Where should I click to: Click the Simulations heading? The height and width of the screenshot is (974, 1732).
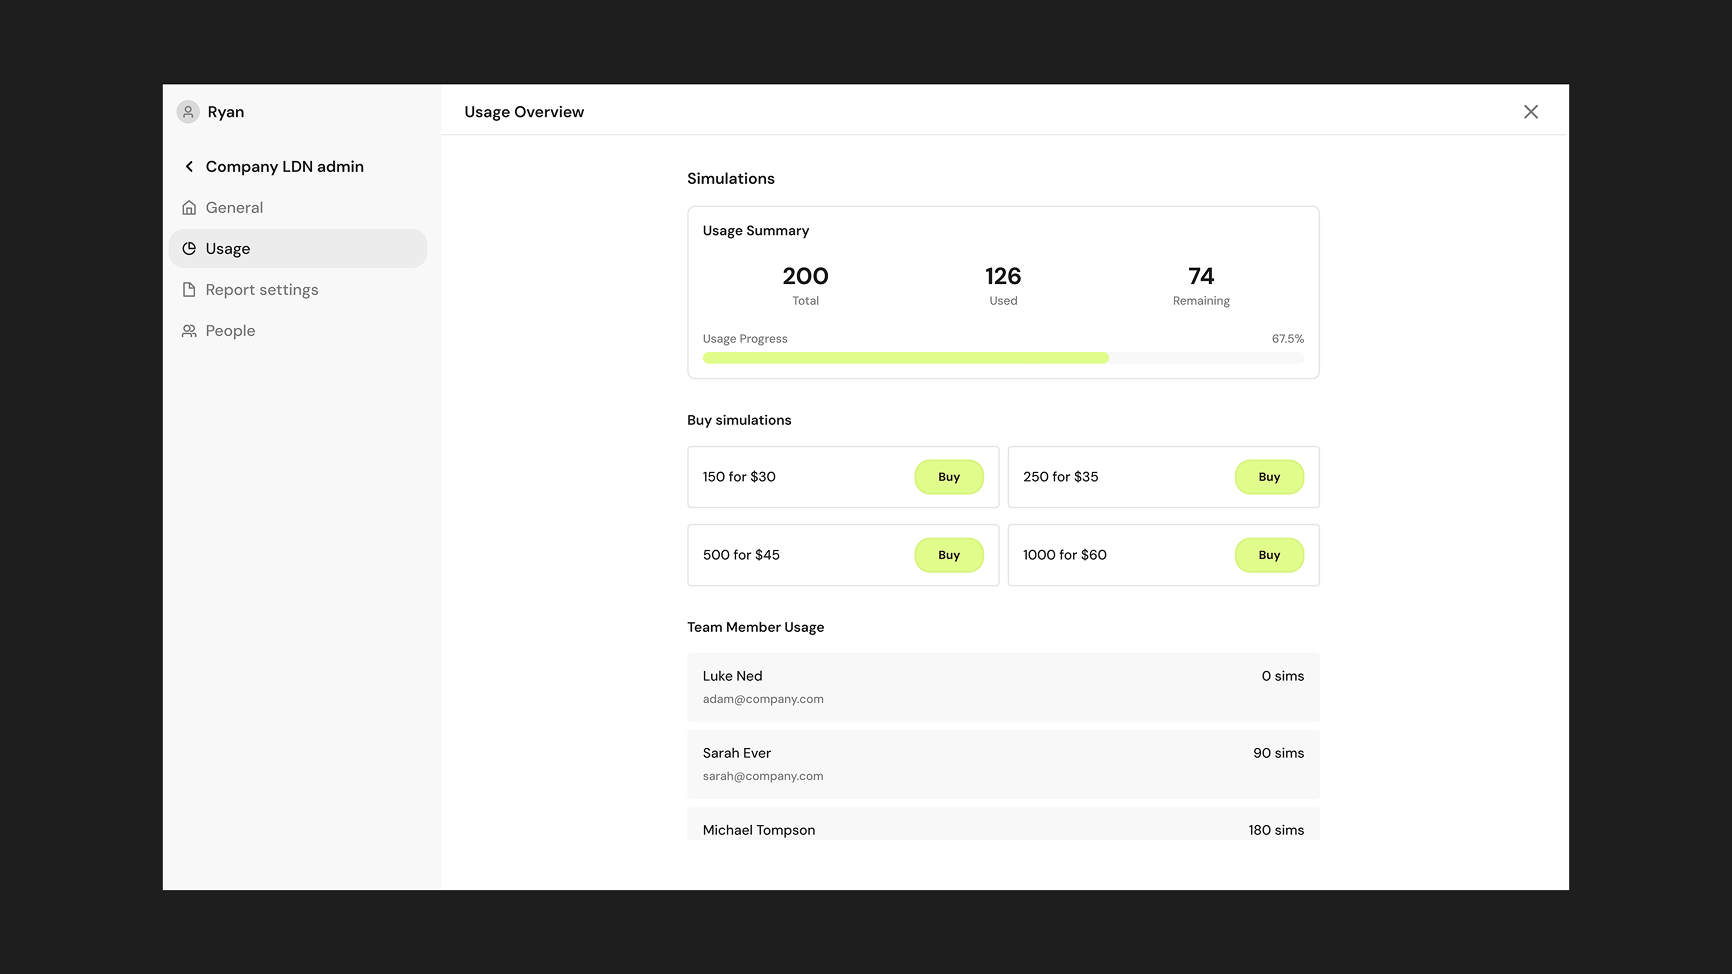pos(731,179)
